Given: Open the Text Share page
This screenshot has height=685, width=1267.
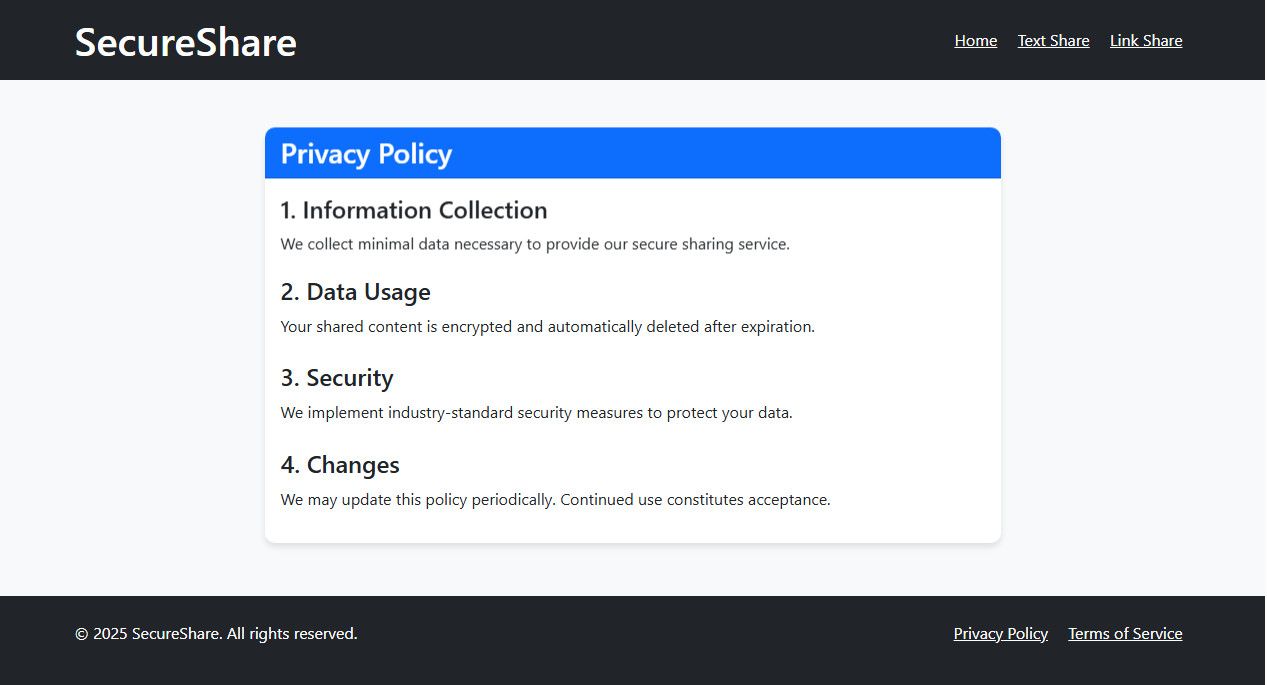Looking at the screenshot, I should 1053,41.
